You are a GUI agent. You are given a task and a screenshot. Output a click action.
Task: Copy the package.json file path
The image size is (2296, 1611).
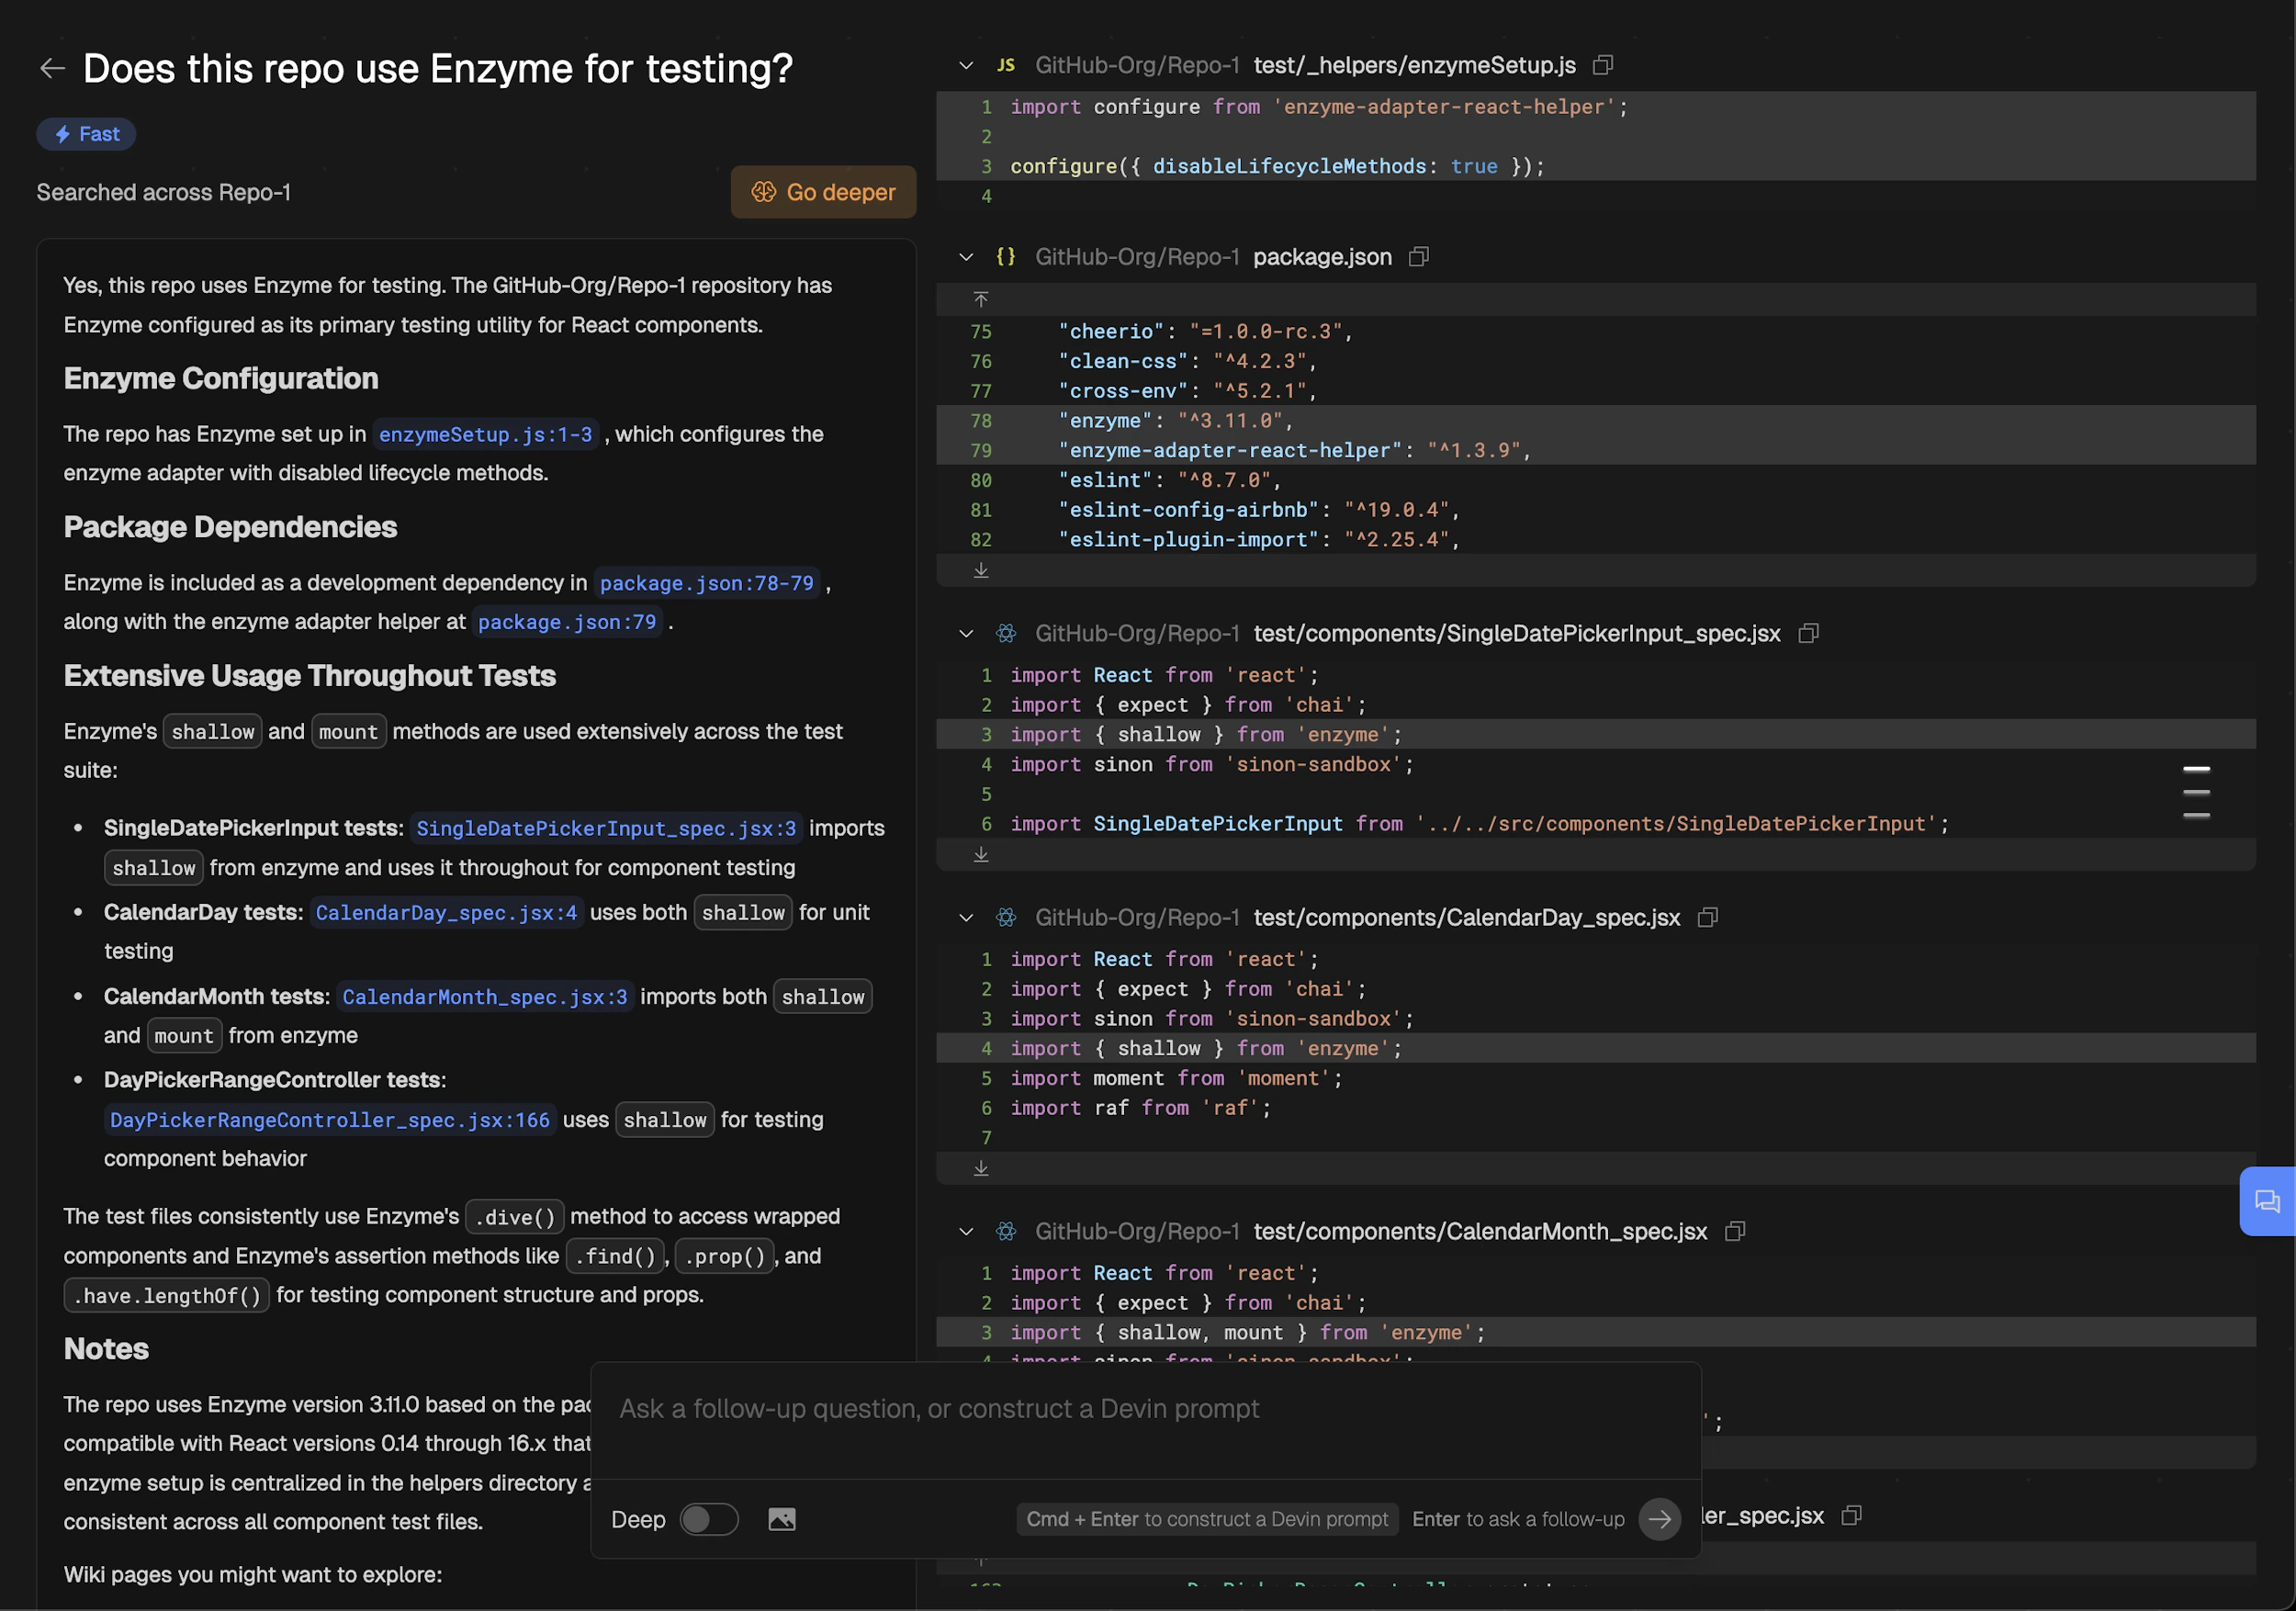(1418, 257)
